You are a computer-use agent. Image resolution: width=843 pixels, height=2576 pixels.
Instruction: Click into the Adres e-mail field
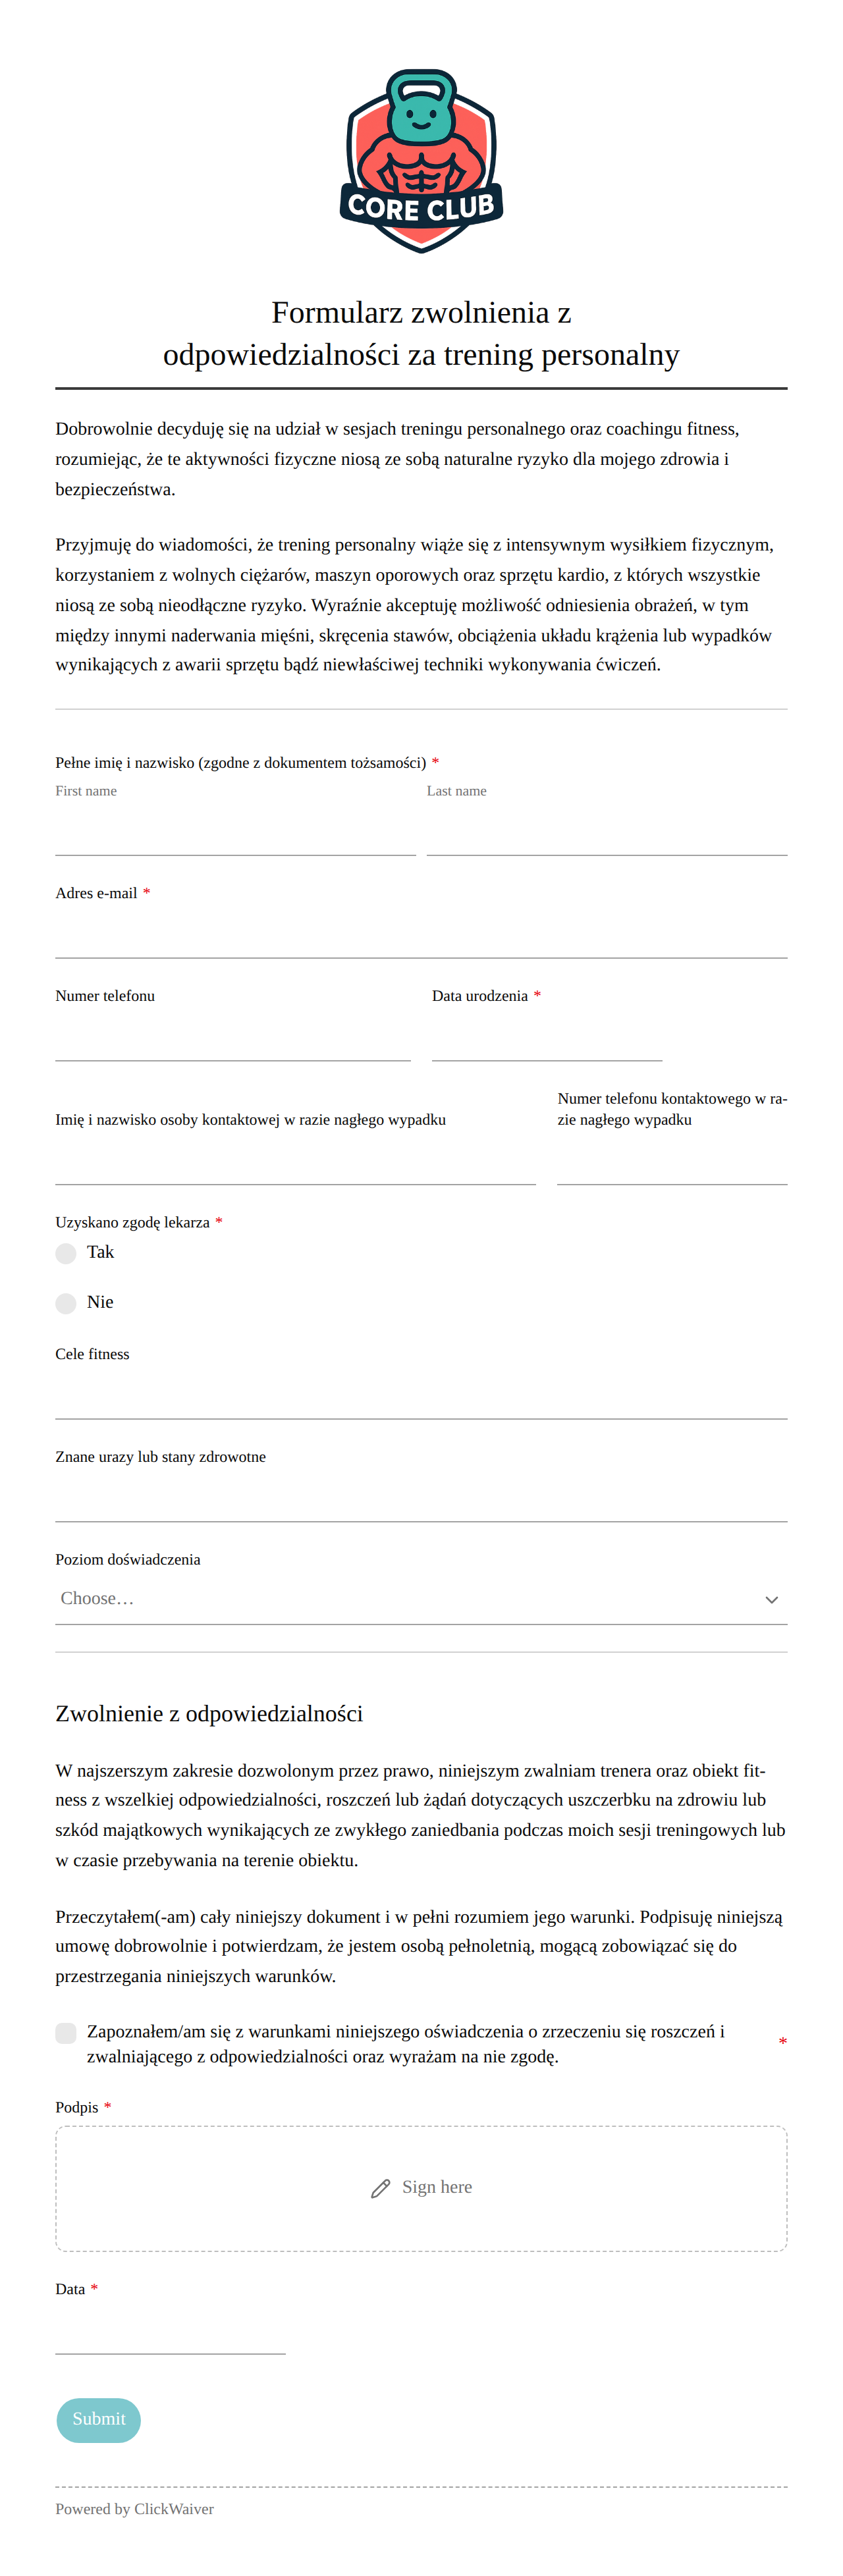point(421,935)
